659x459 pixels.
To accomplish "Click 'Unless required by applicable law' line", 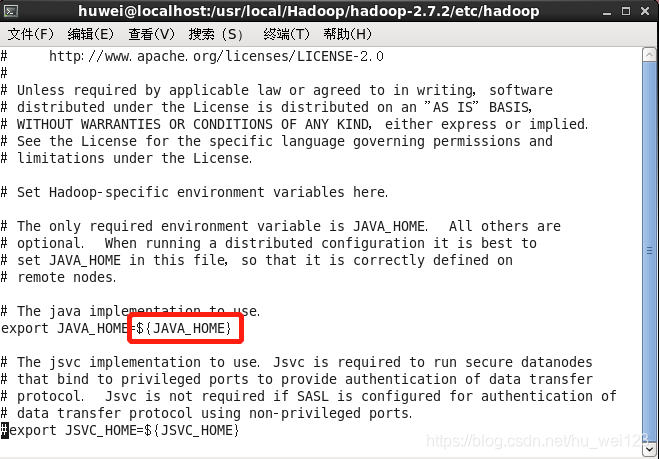I will (277, 90).
